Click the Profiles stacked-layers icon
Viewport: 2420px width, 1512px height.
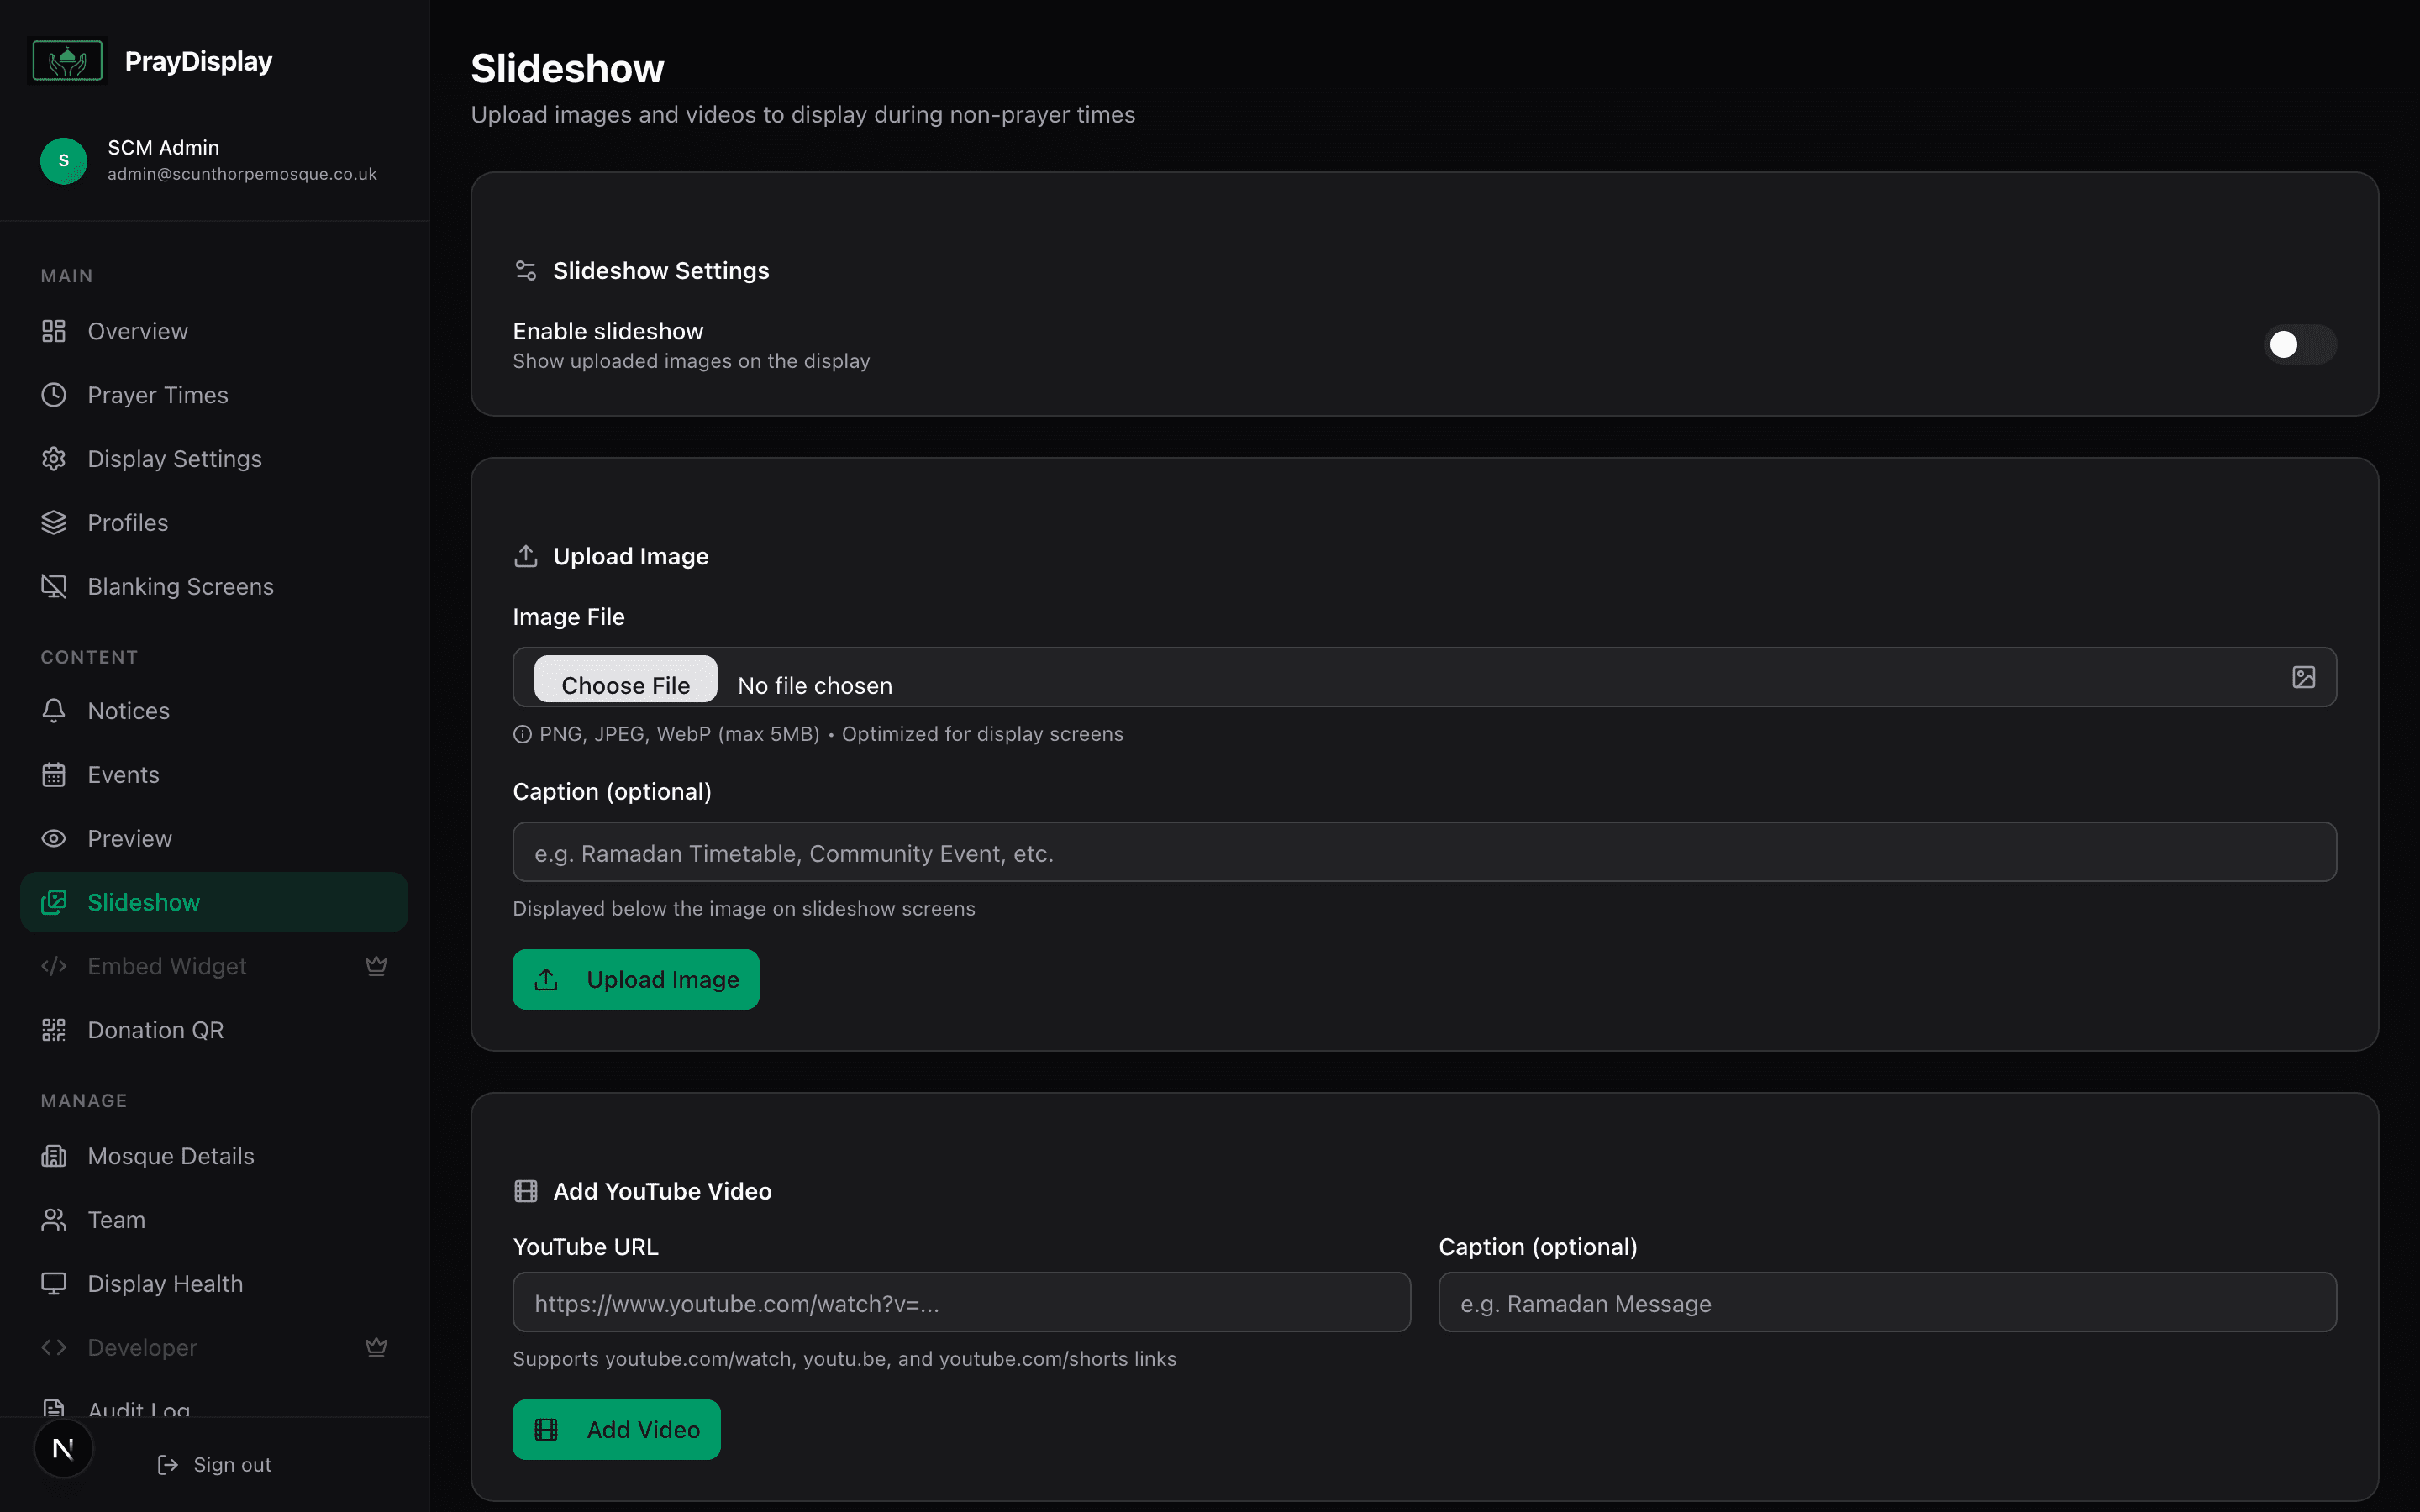(53, 522)
